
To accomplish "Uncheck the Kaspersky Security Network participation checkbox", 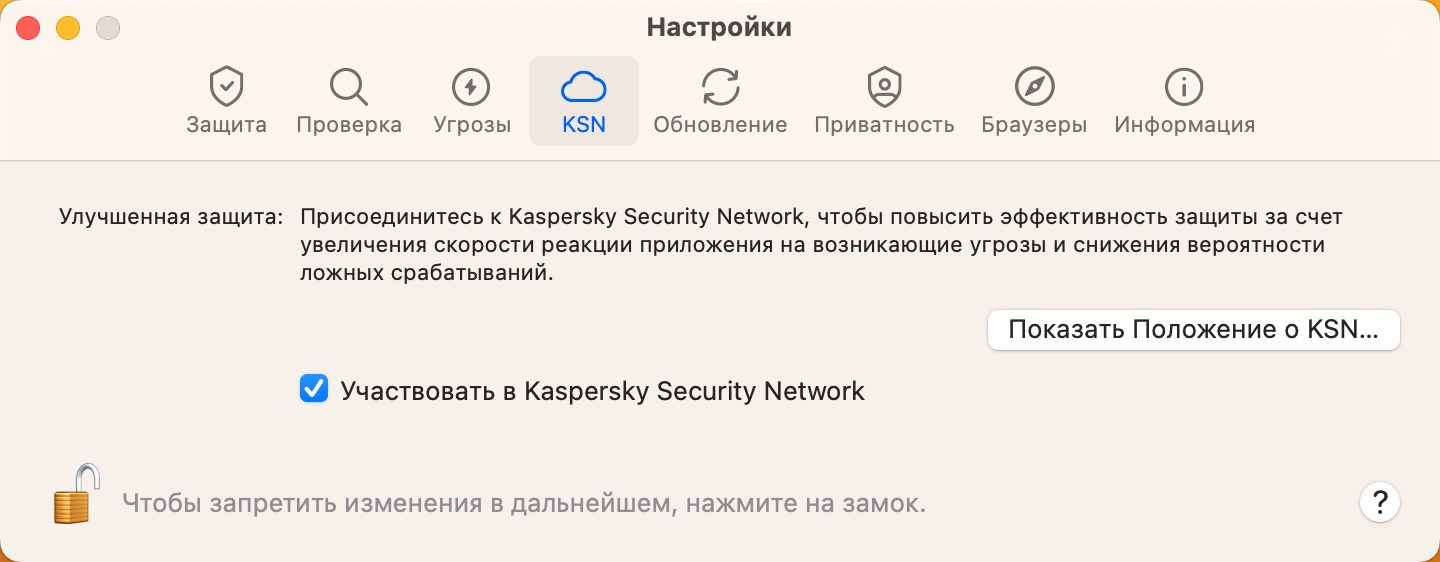I will (314, 389).
